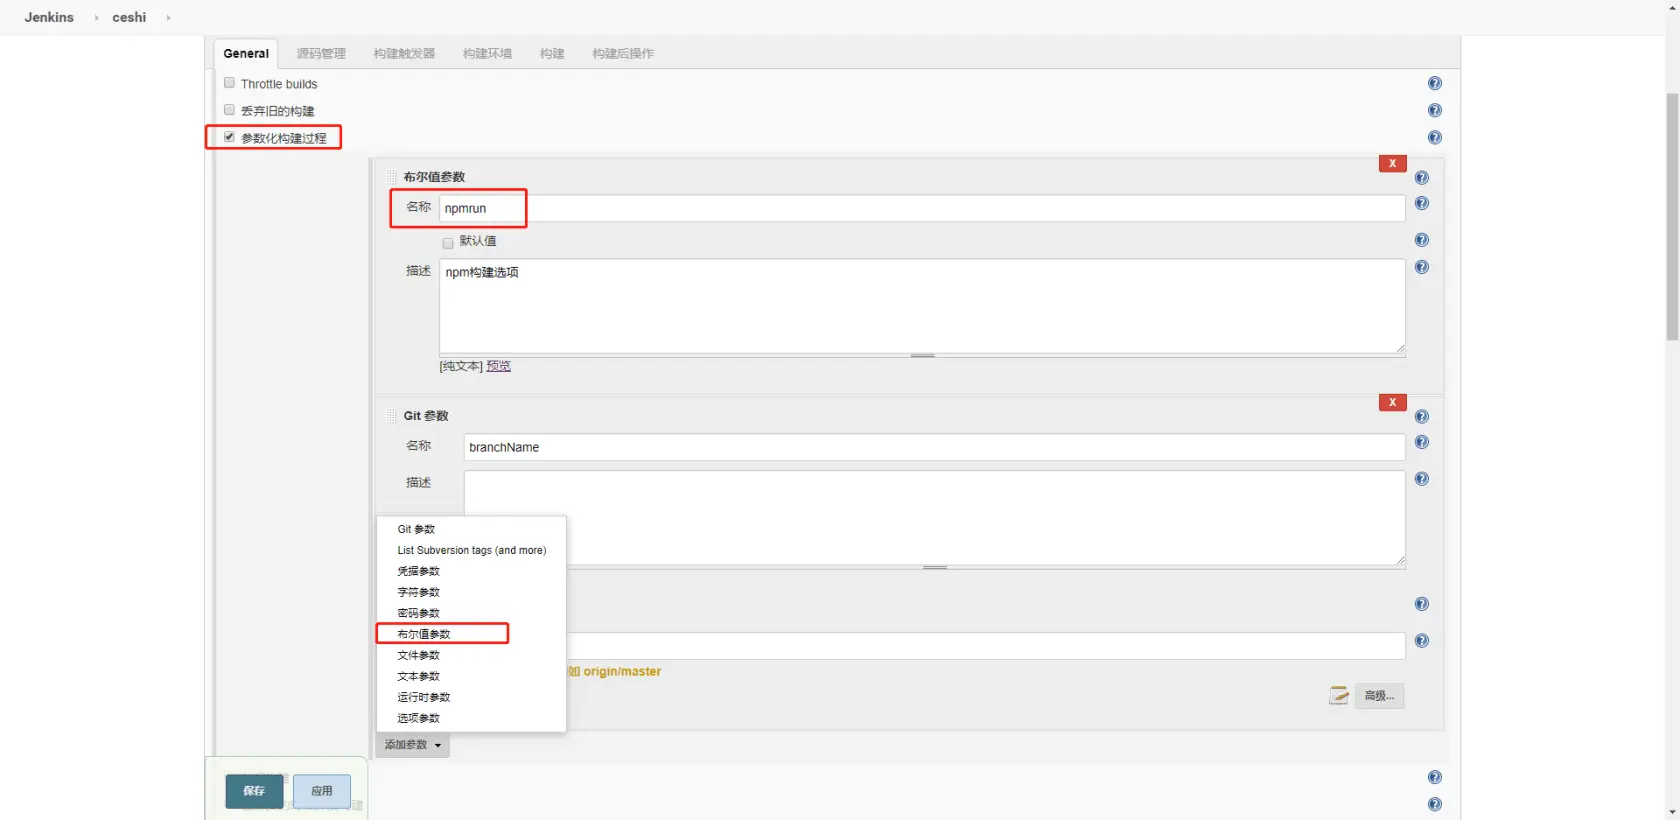1680x820 pixels.
Task: Switch to the 构建触发器 tab
Action: click(x=404, y=54)
